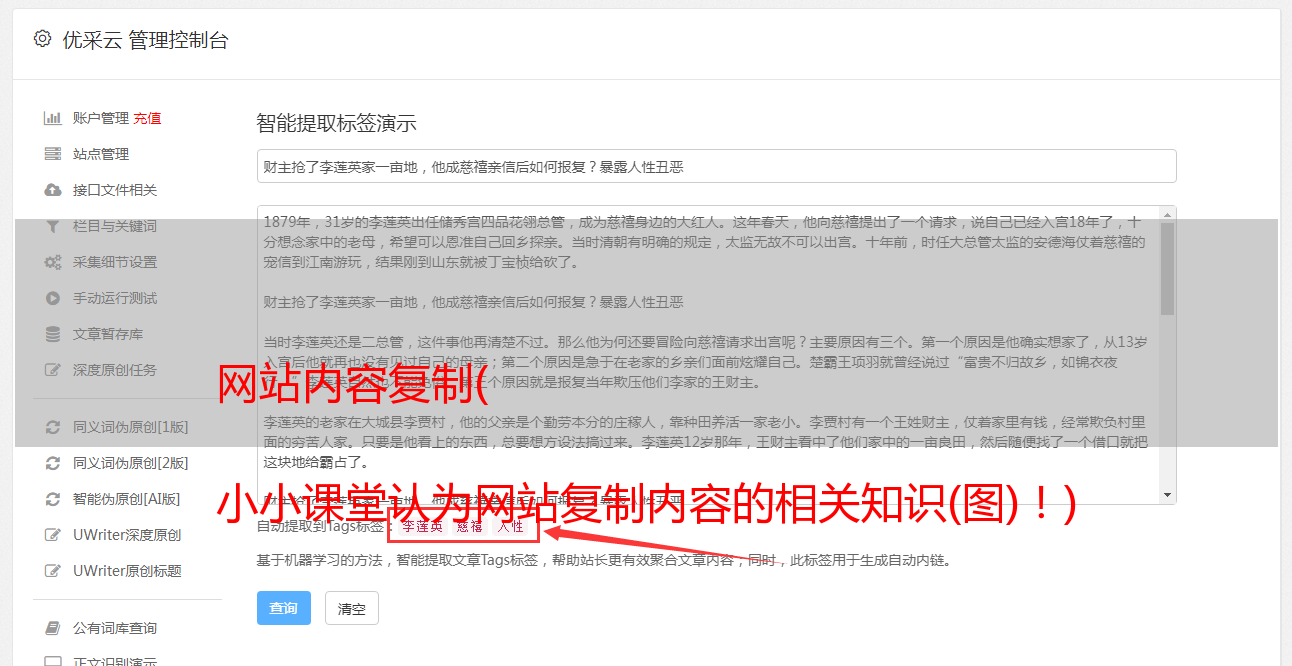Click the server icon for 站点管理
The height and width of the screenshot is (666, 1292).
(52, 154)
